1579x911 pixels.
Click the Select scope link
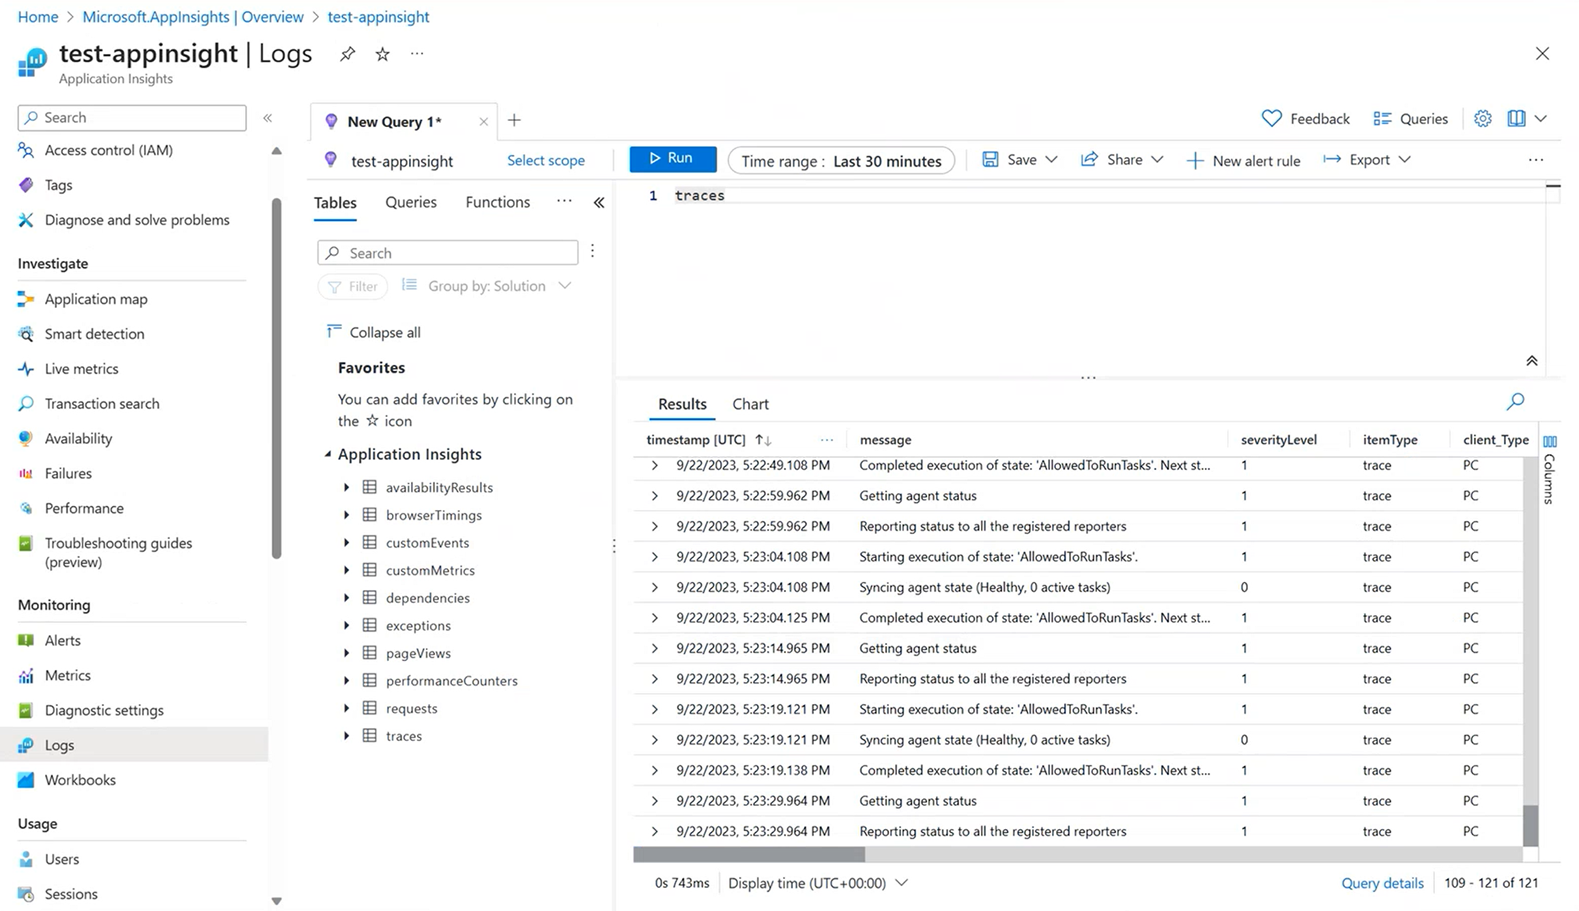[x=545, y=161]
